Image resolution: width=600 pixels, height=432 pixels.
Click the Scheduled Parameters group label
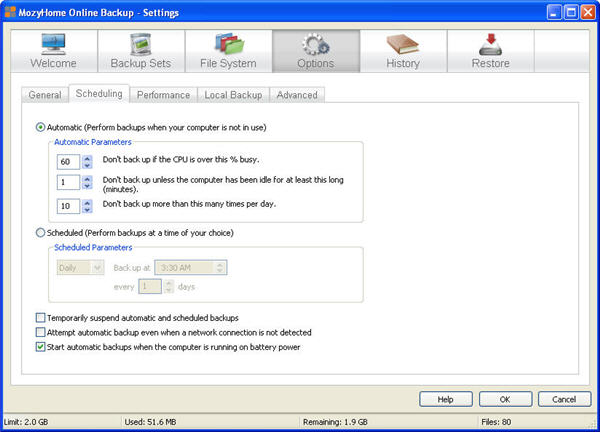tap(93, 247)
